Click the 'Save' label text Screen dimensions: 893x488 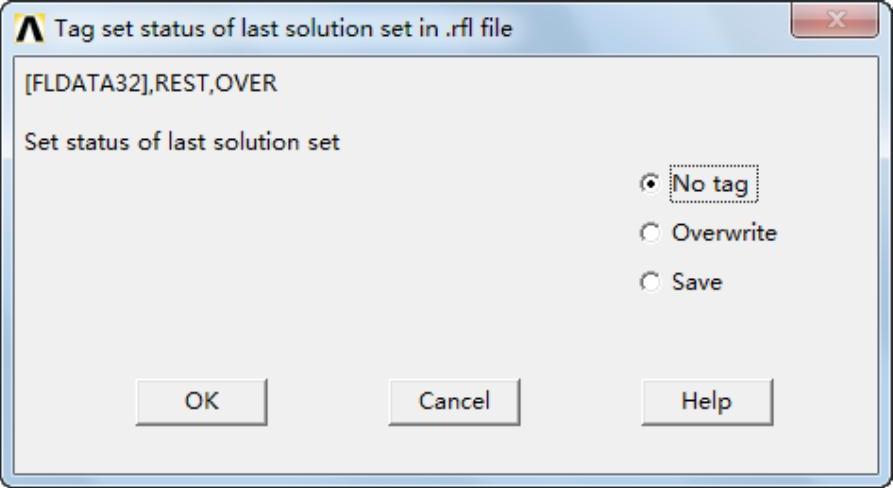click(697, 283)
